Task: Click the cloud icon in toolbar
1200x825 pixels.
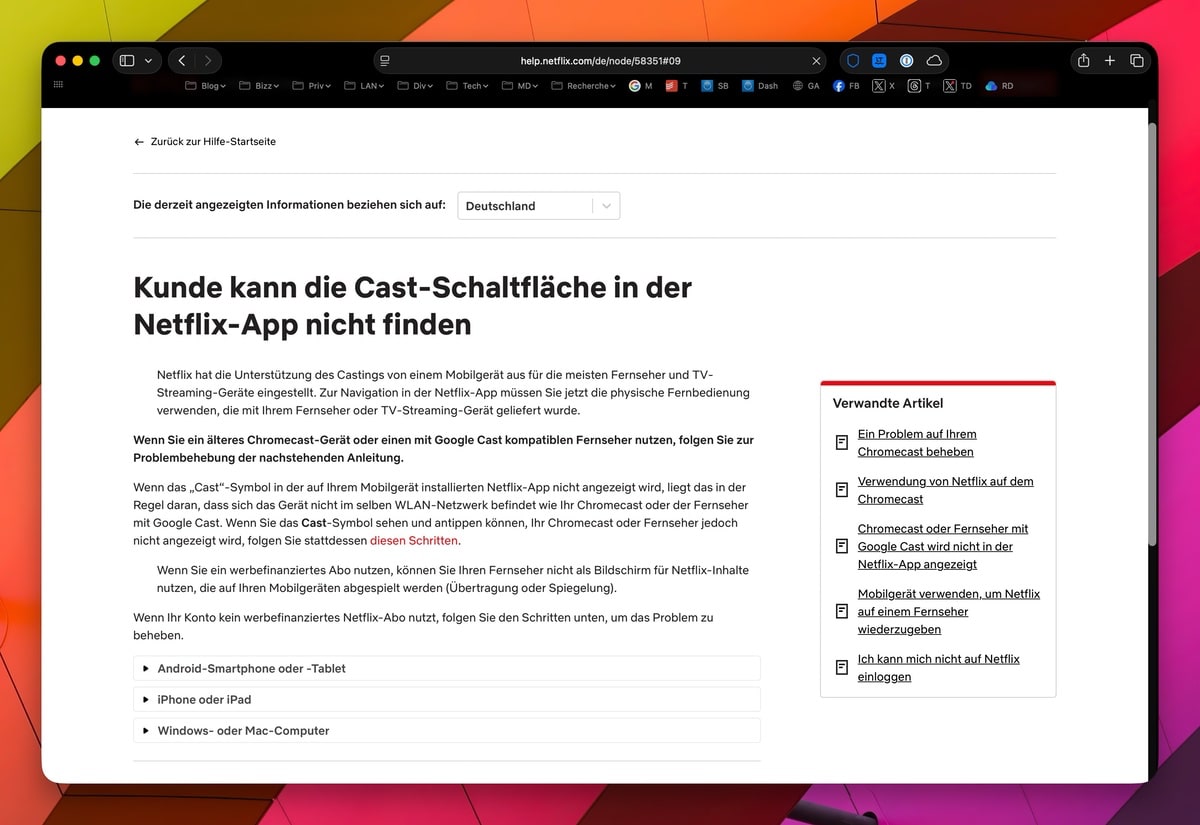Action: tap(934, 61)
